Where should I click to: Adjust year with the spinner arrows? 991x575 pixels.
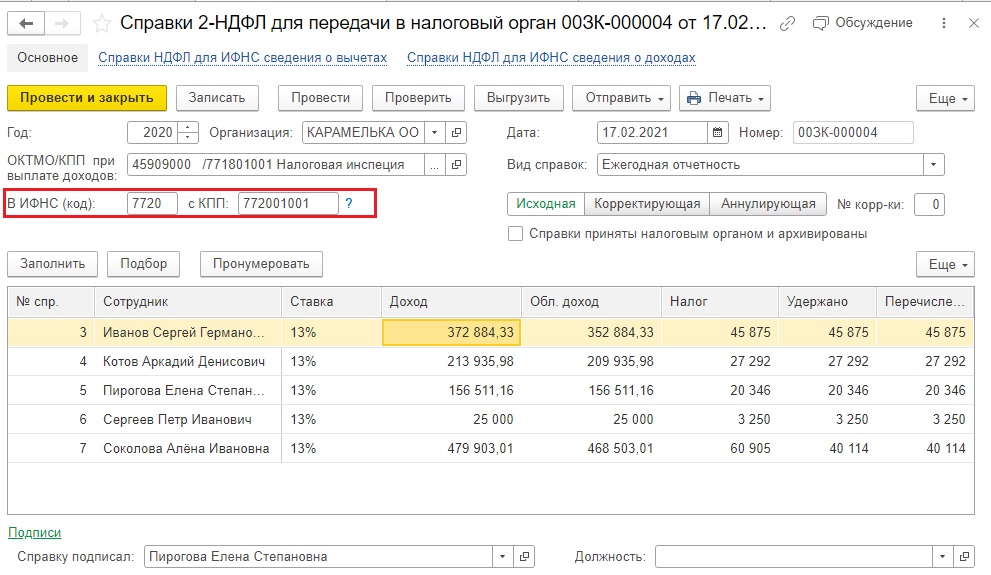tap(188, 133)
